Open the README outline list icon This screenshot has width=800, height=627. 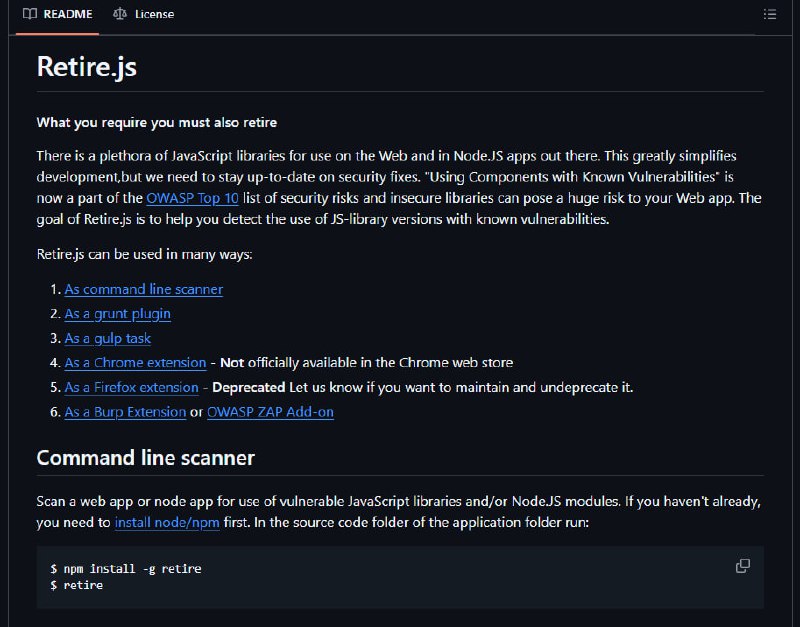[769, 14]
